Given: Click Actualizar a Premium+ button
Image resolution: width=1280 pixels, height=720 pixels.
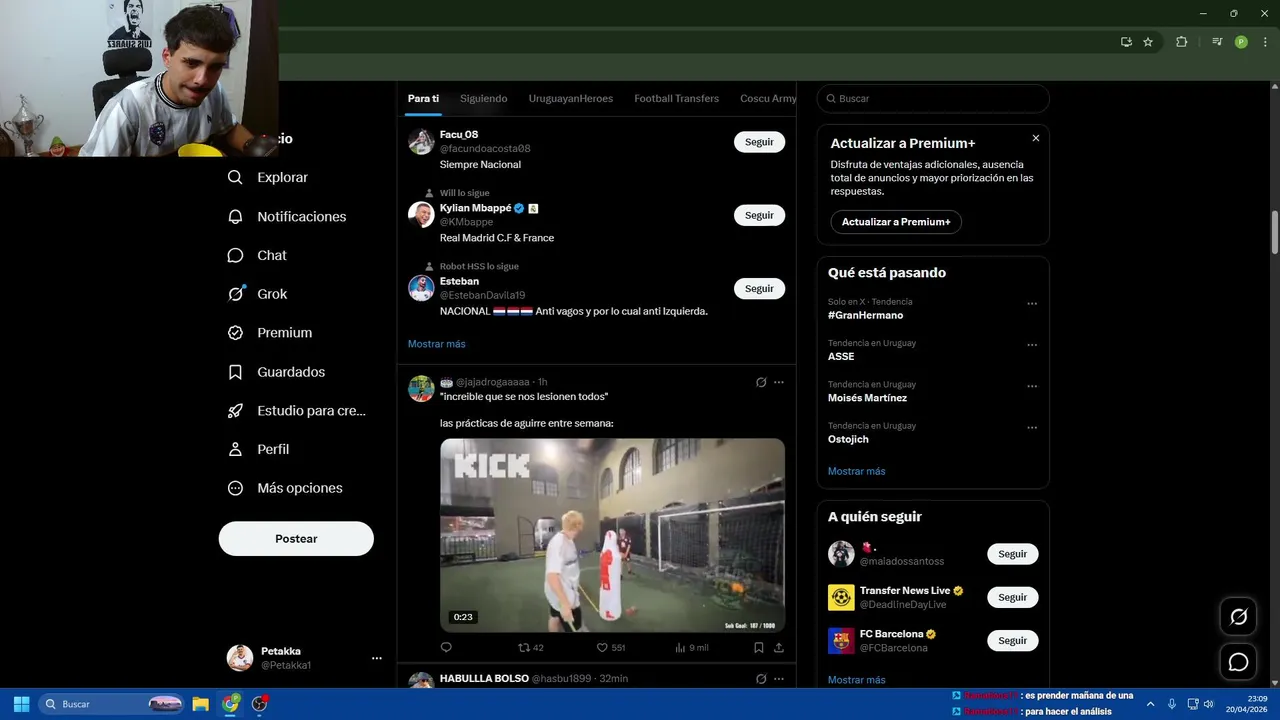Looking at the screenshot, I should pyautogui.click(x=896, y=222).
